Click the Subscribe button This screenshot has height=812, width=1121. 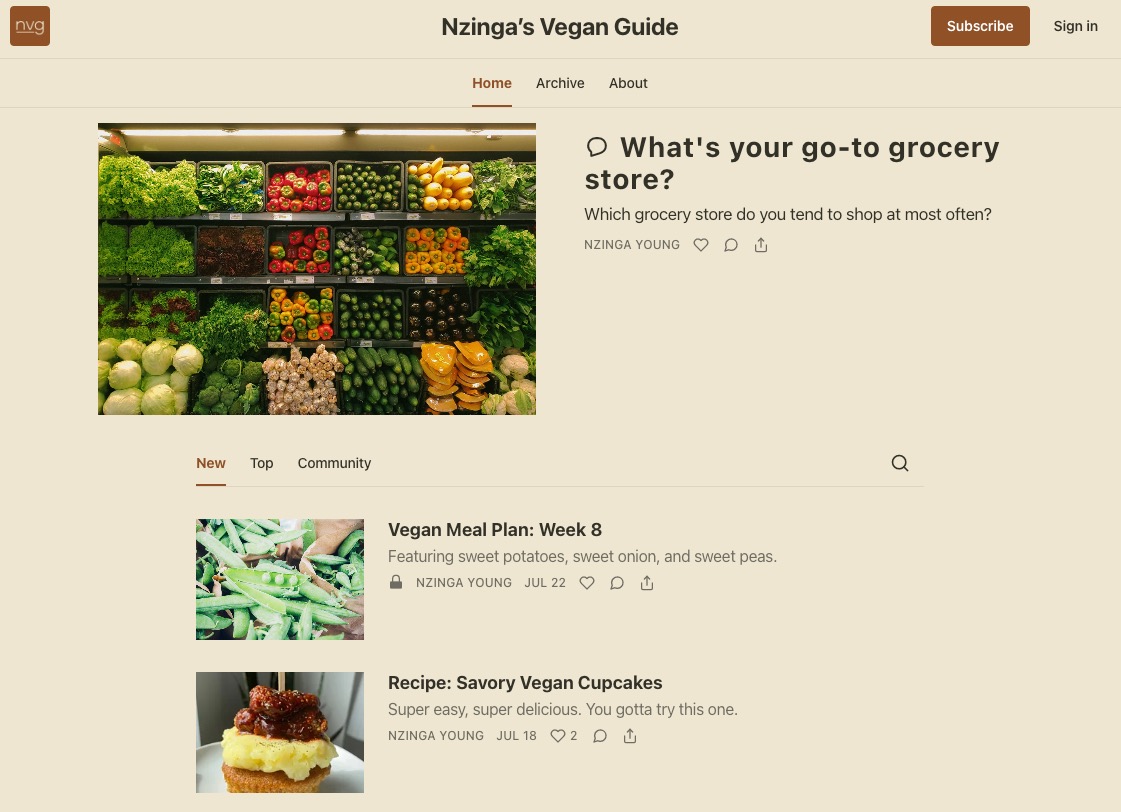pyautogui.click(x=980, y=26)
